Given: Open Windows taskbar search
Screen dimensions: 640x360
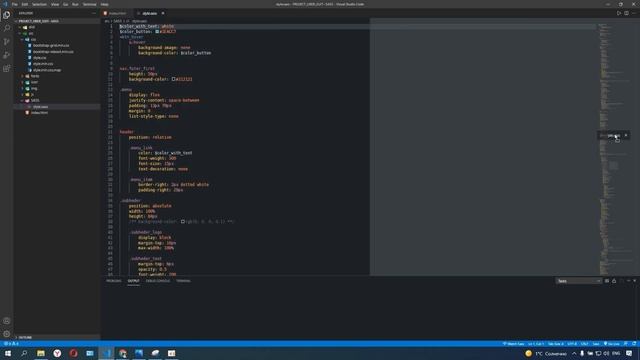Looking at the screenshot, I should [x=24, y=353].
